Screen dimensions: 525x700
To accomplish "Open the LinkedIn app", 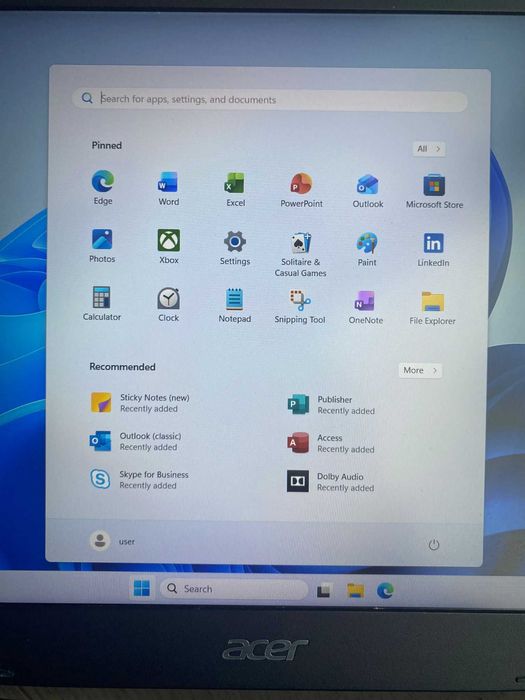I will click(x=433, y=250).
